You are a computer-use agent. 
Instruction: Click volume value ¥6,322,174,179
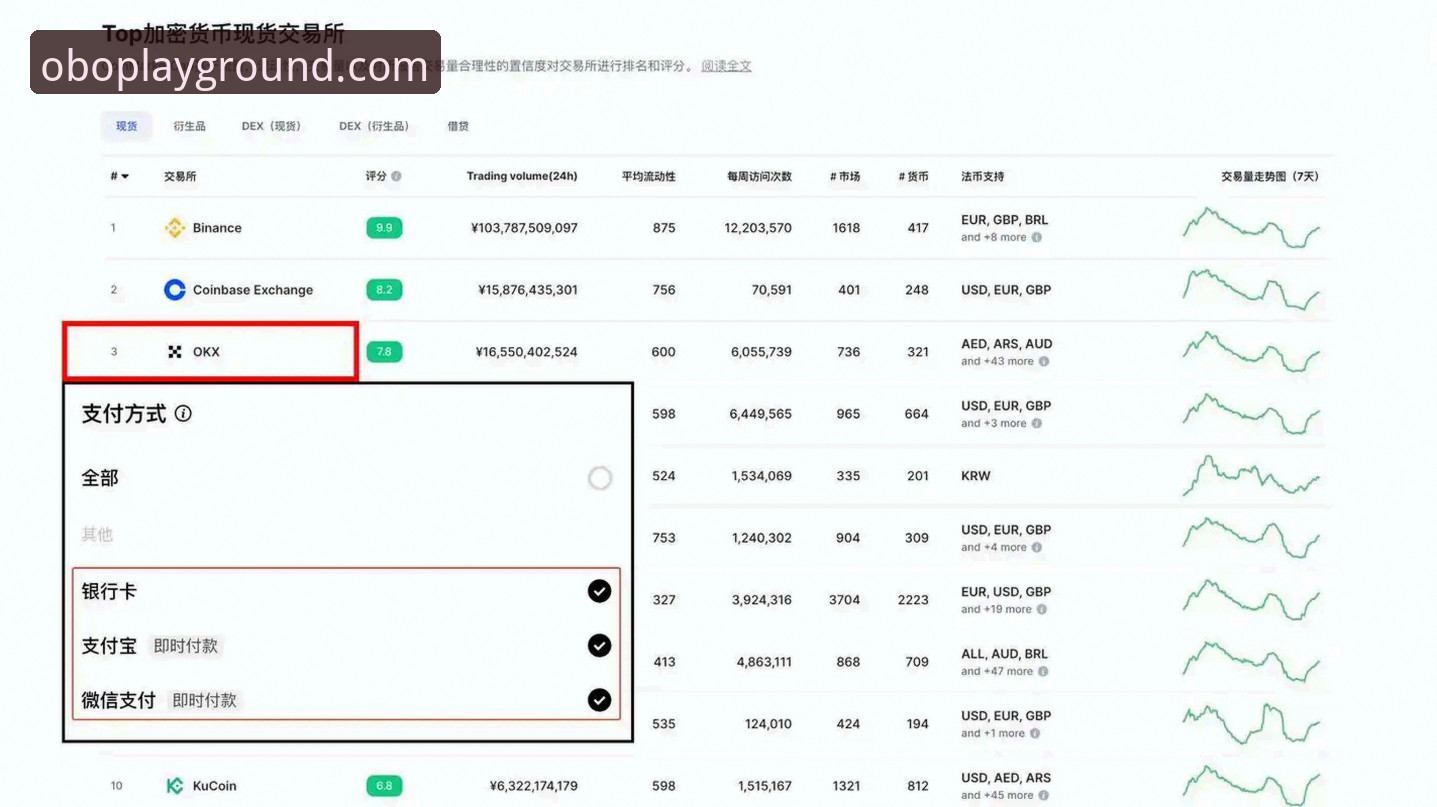coord(534,786)
